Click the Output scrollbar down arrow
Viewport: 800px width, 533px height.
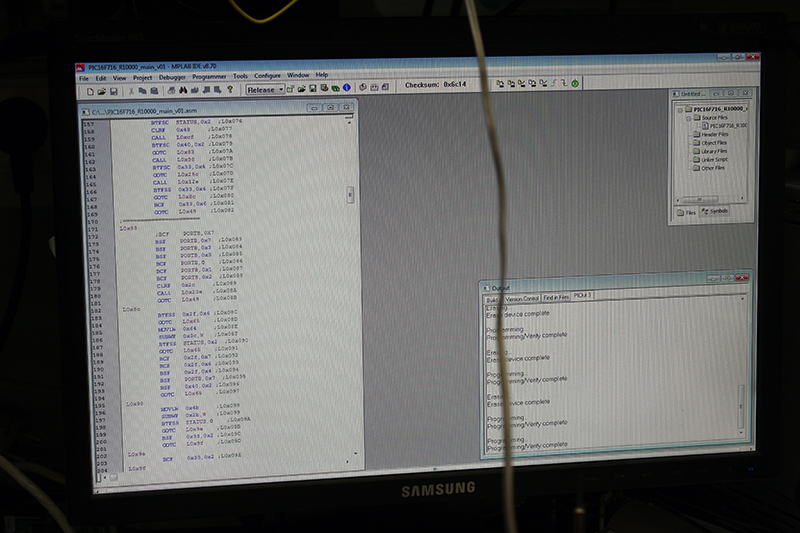pos(742,433)
